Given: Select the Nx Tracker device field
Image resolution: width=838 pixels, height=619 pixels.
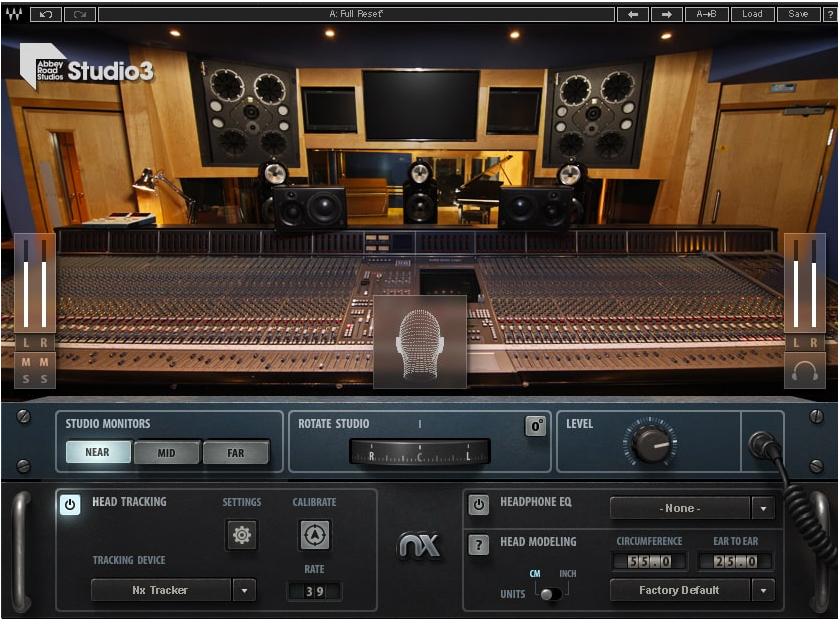Looking at the screenshot, I should tap(161, 590).
